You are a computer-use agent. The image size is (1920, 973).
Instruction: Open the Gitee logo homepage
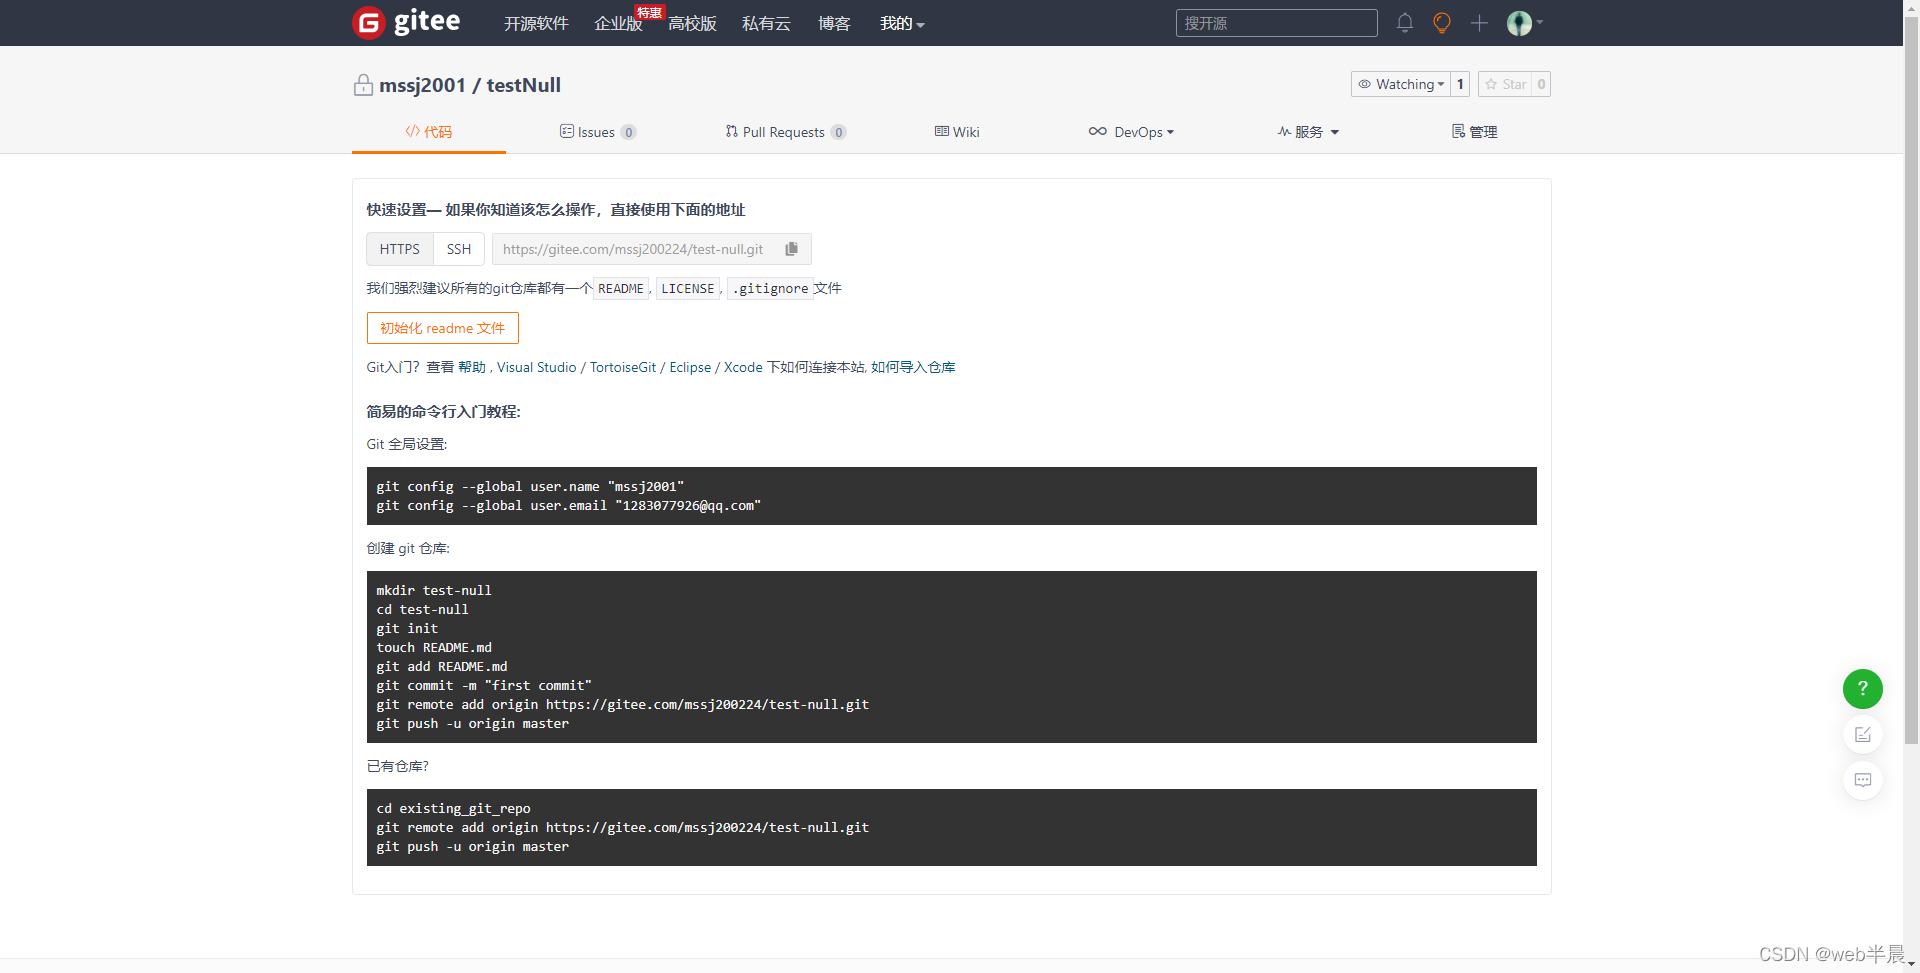coord(407,22)
